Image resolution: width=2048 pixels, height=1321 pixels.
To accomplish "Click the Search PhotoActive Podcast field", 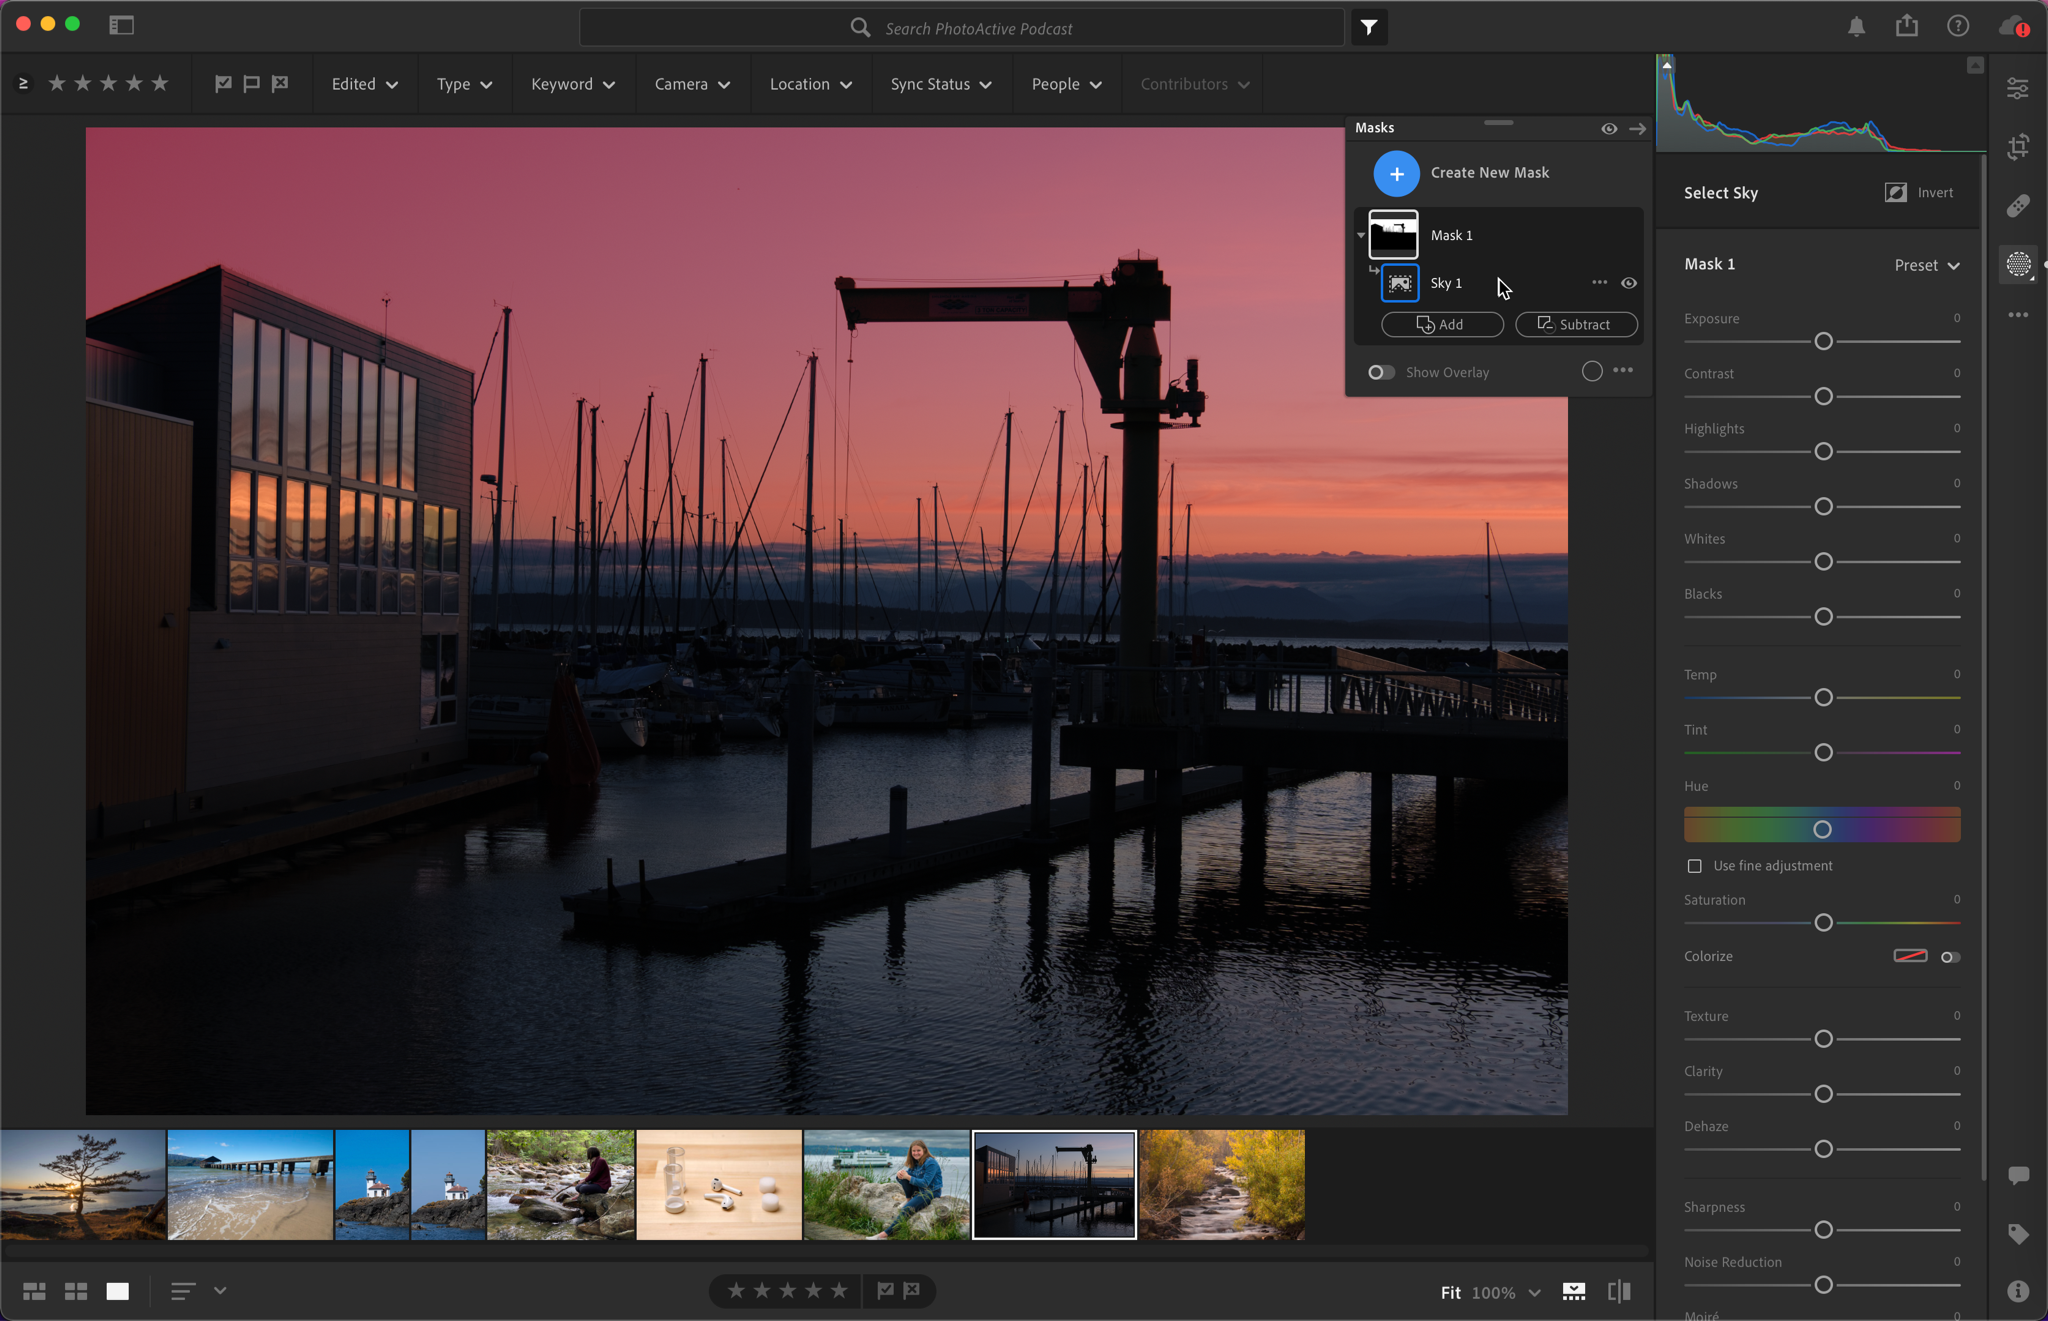I will click(x=961, y=28).
